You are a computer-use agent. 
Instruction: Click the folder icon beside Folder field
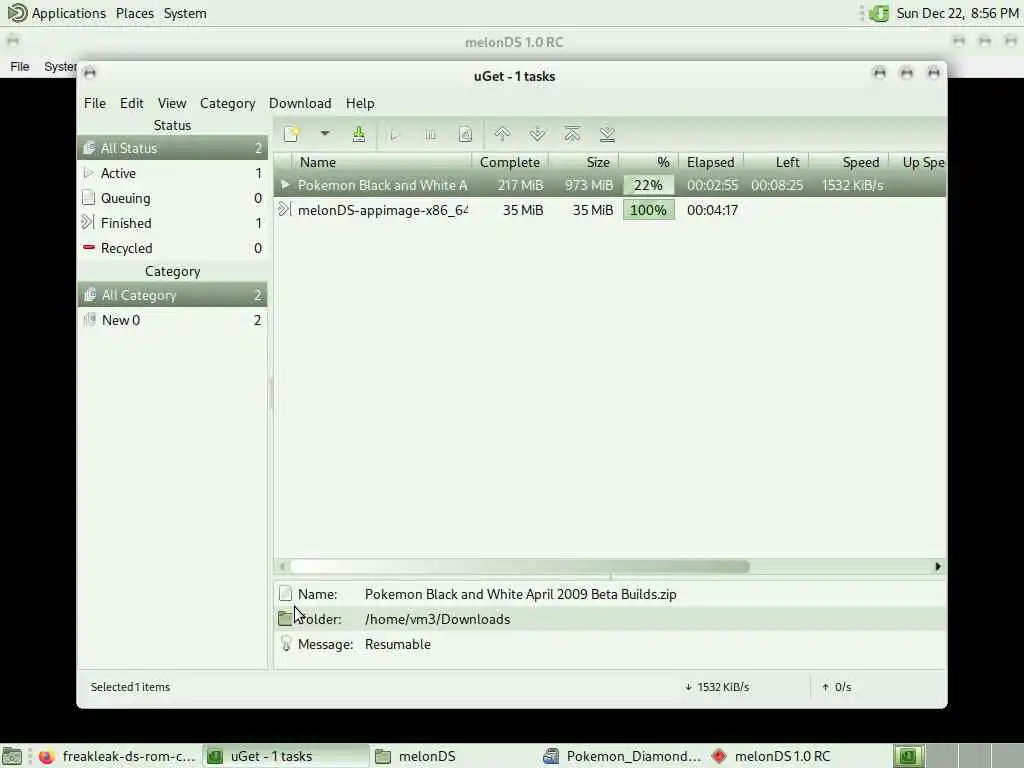click(285, 618)
